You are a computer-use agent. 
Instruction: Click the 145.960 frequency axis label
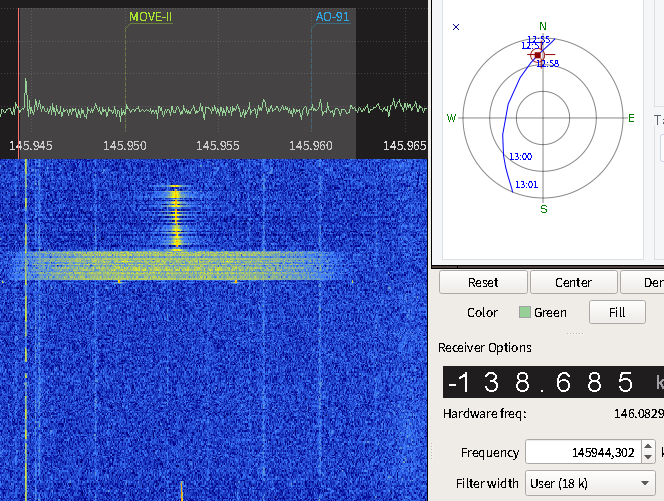tap(310, 146)
